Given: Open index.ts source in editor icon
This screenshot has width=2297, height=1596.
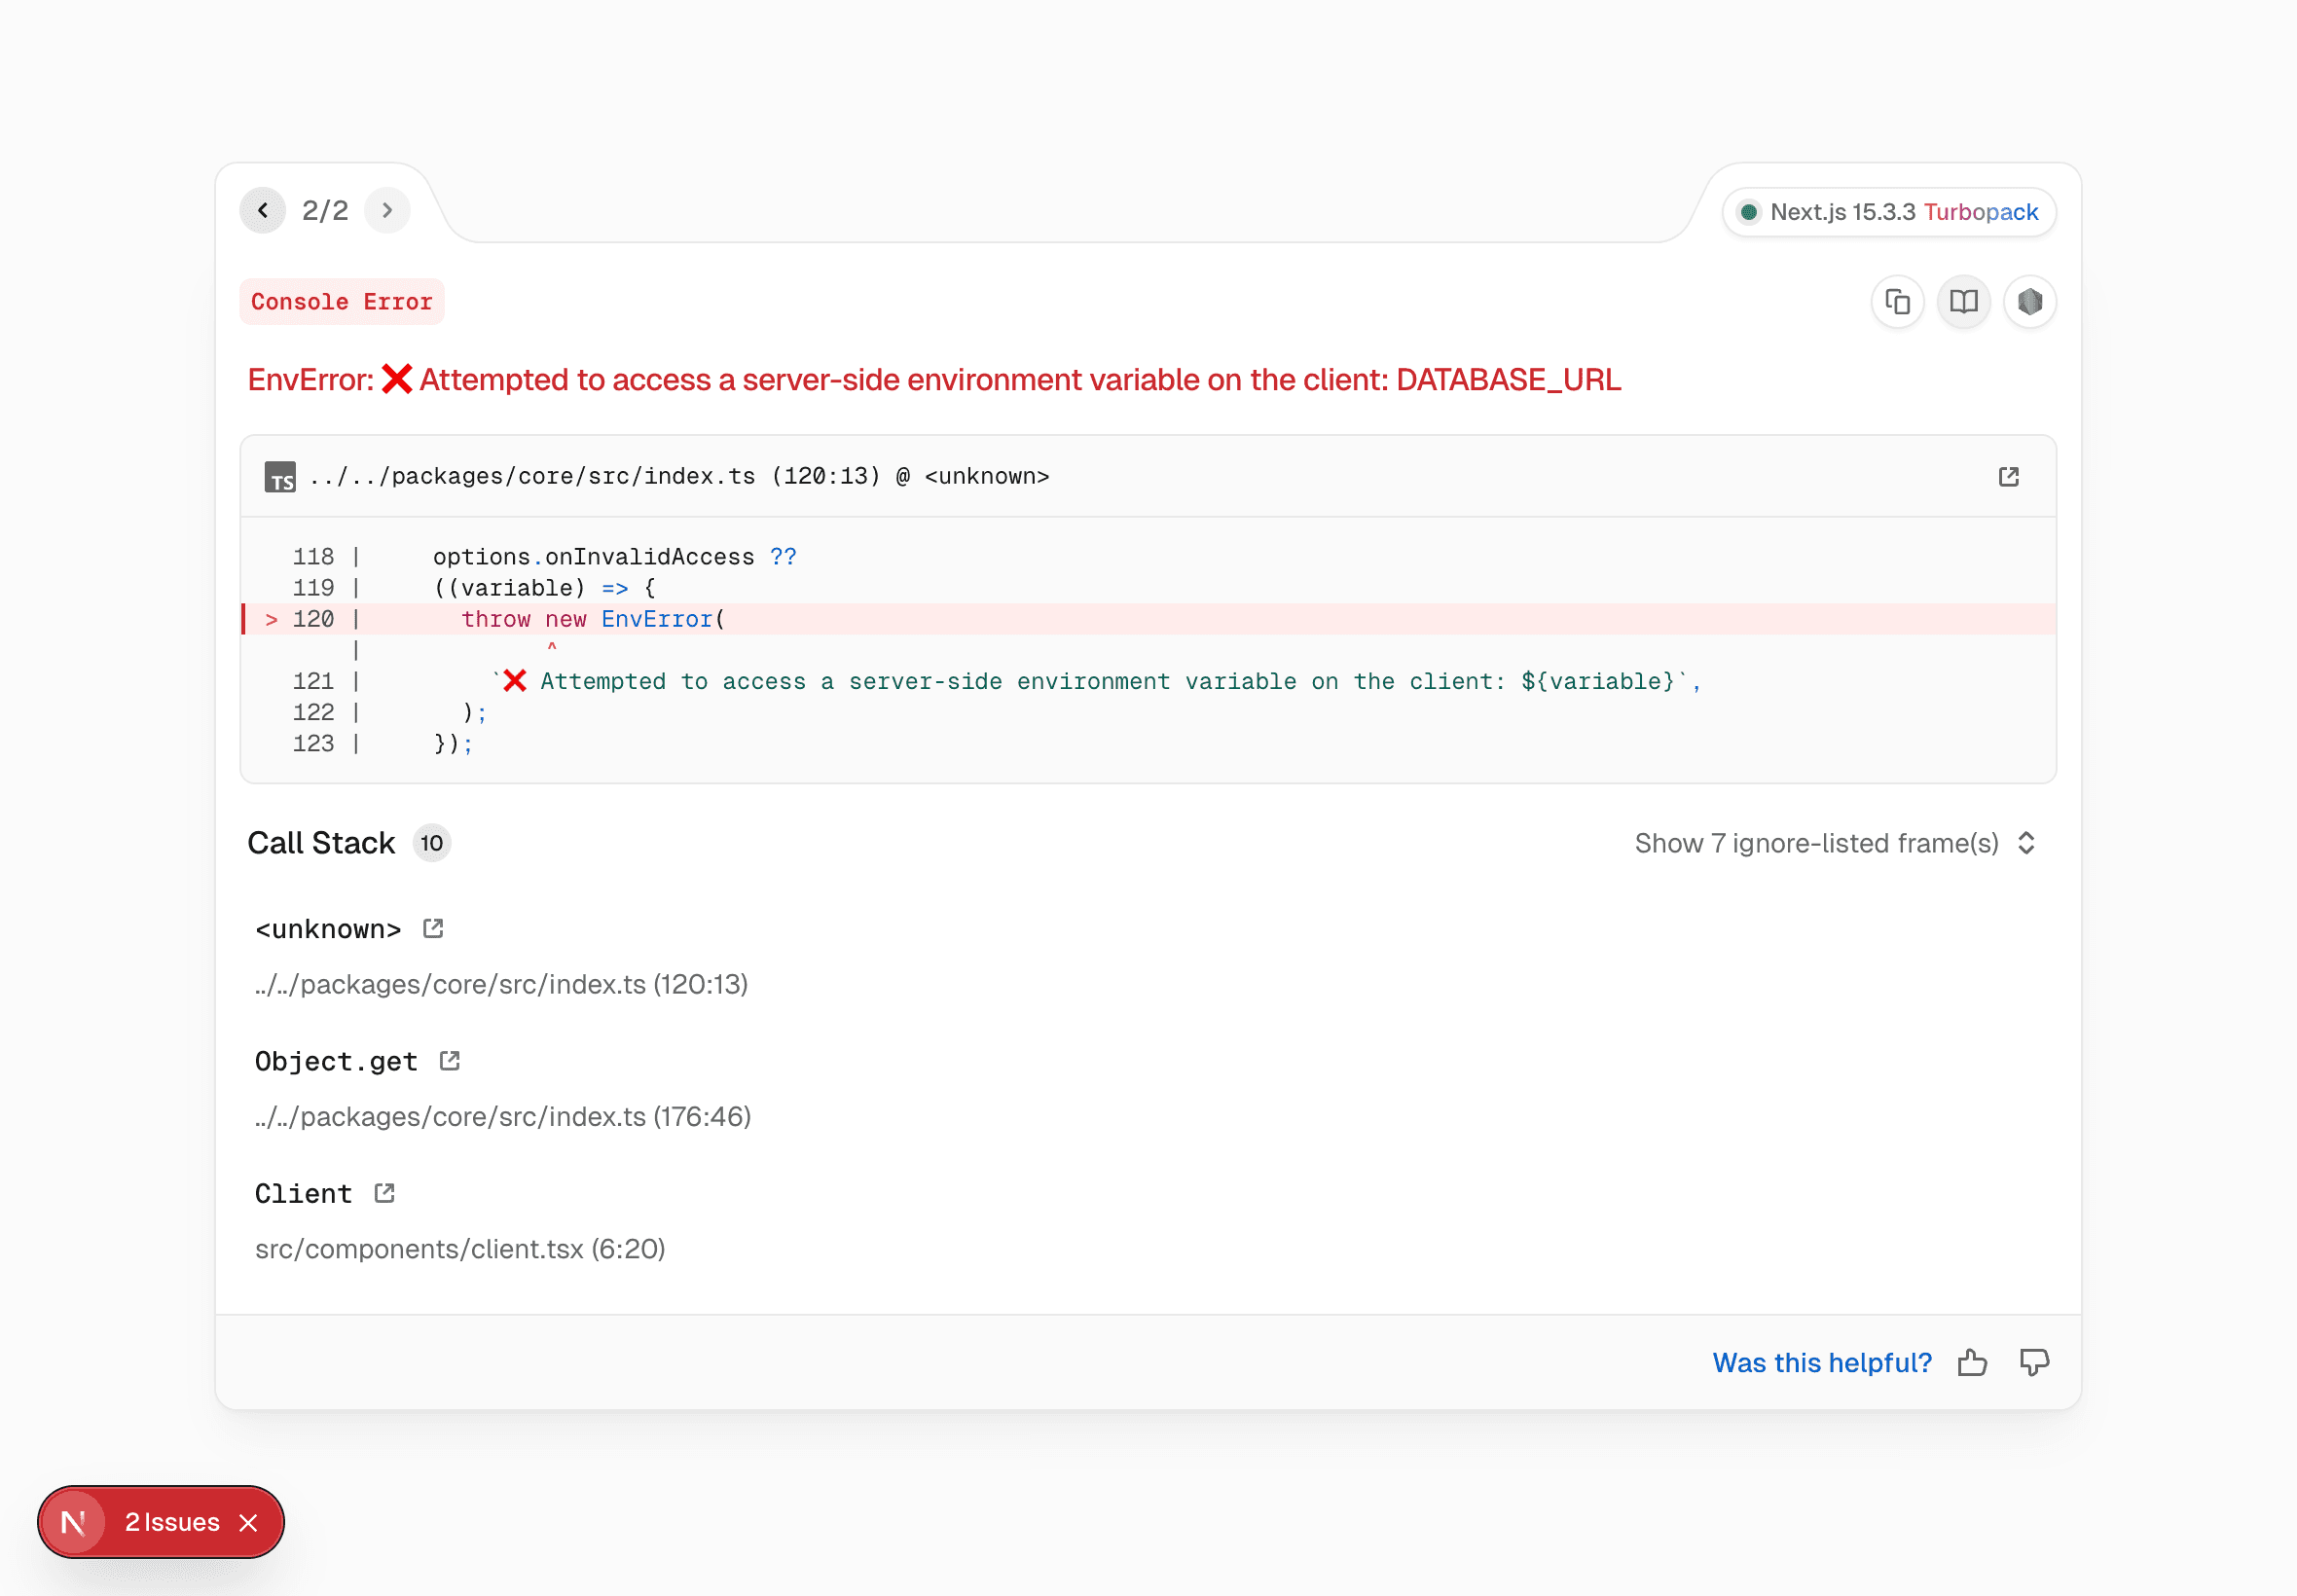Looking at the screenshot, I should (x=2008, y=476).
